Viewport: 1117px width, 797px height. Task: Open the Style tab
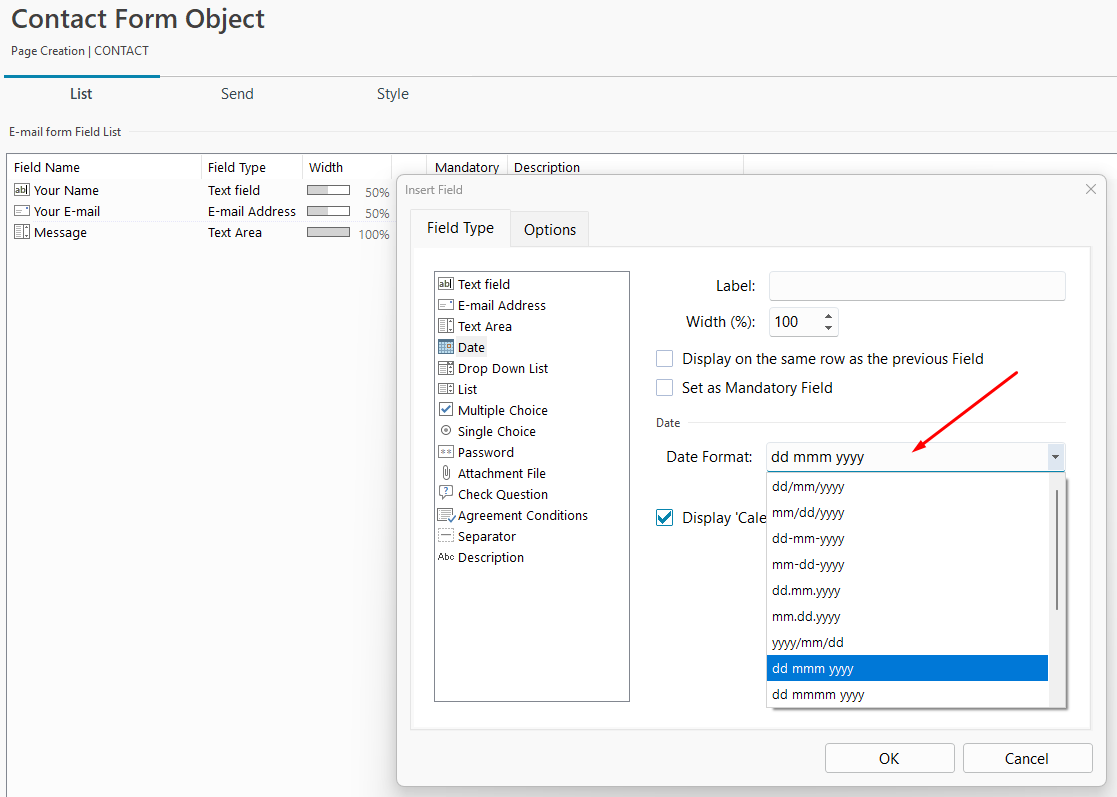pos(393,94)
